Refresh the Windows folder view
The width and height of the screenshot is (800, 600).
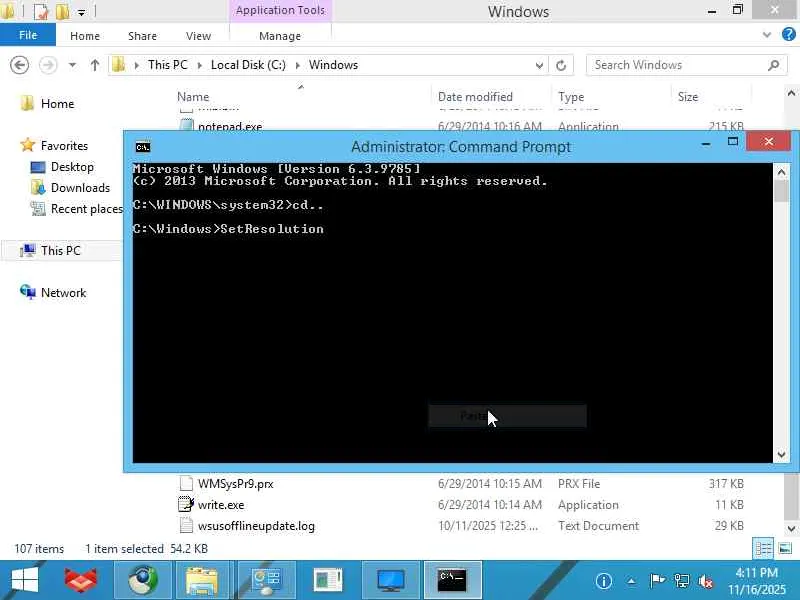click(x=561, y=65)
